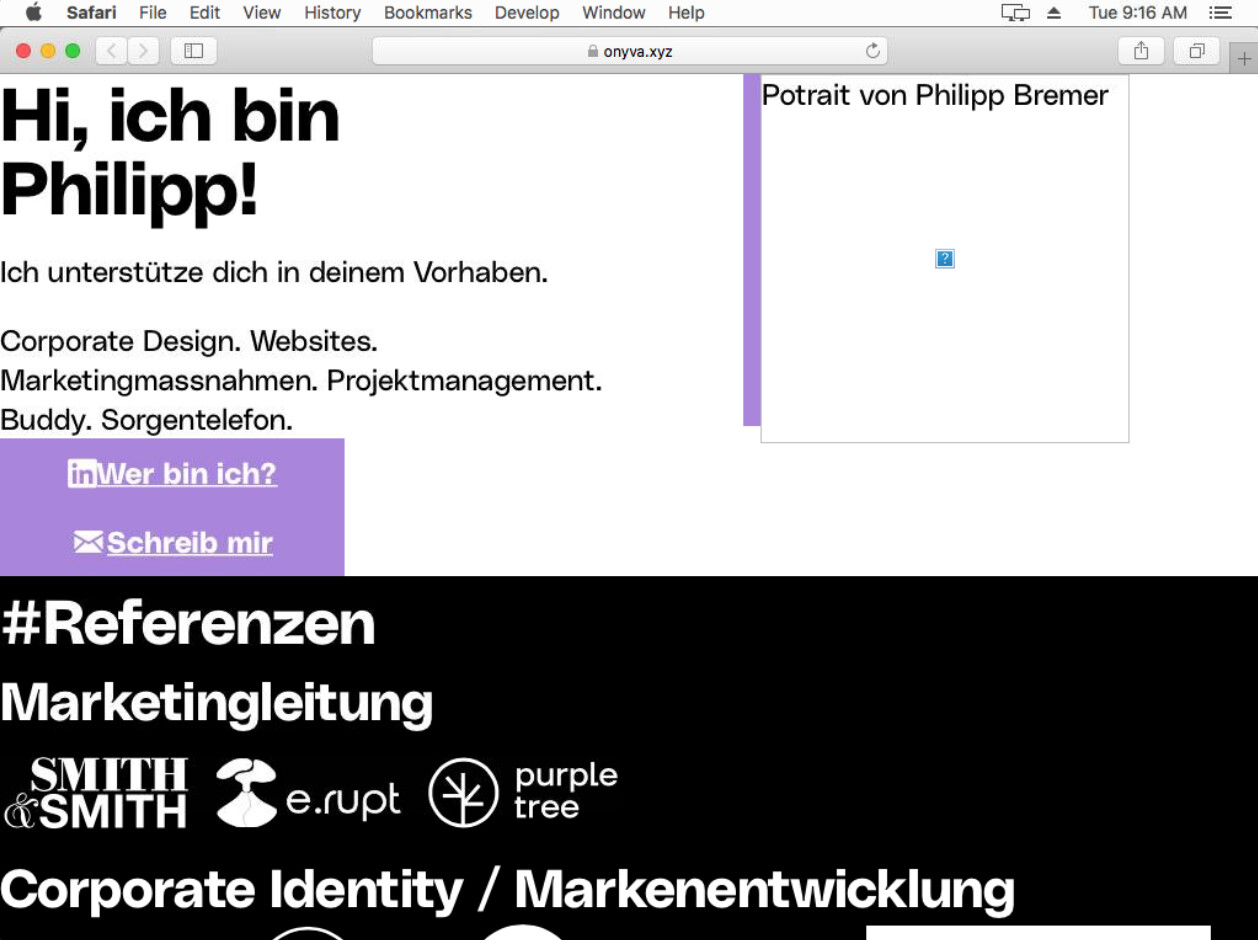
Task: Click the purple tree logo
Action: click(523, 793)
